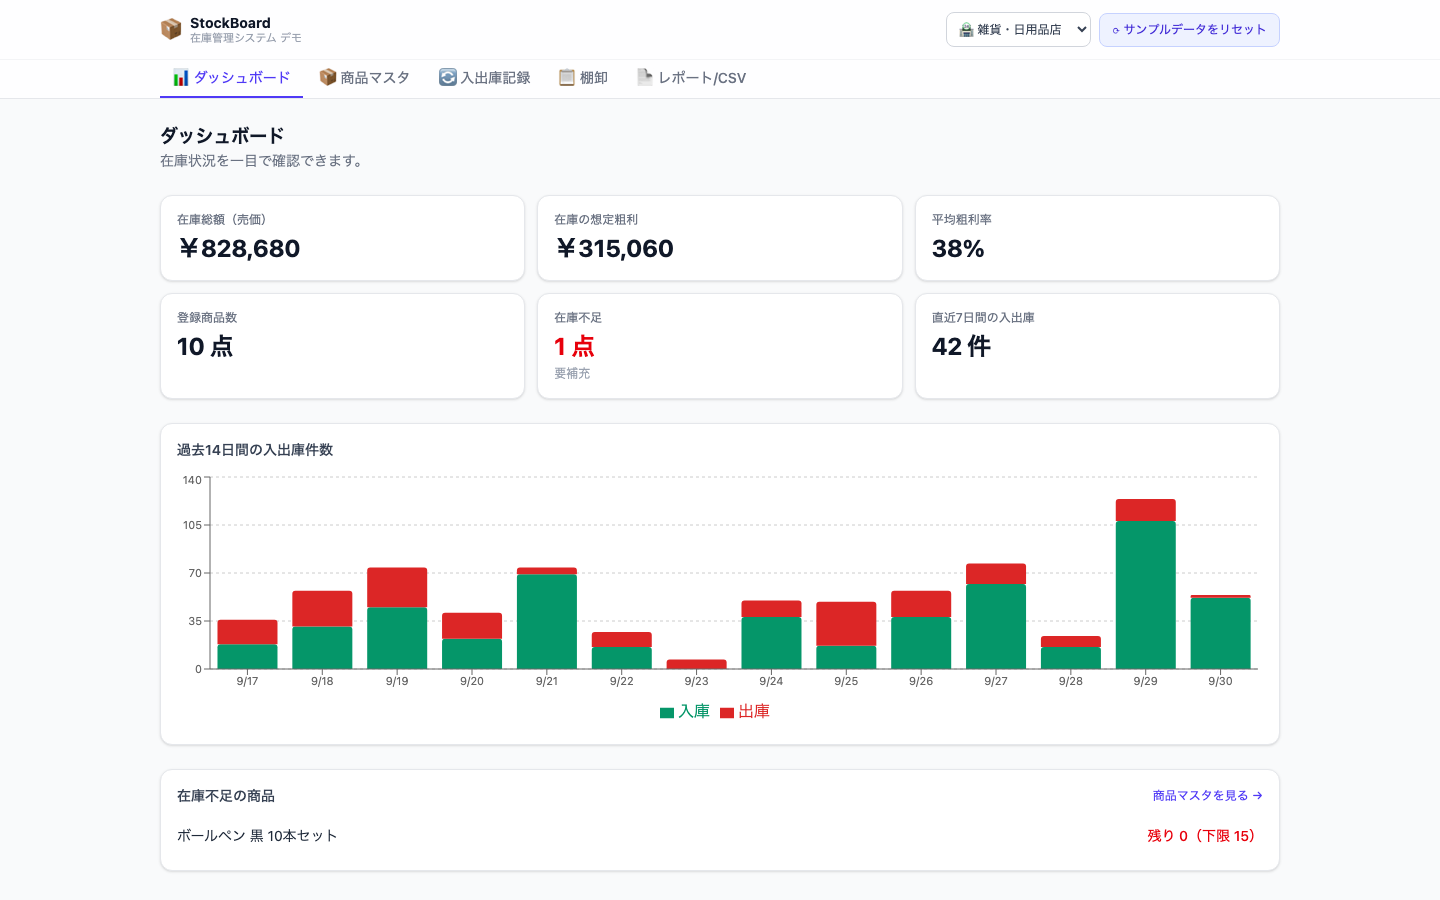The image size is (1440, 900).
Task: Click the 入庫 legend label
Action: [x=694, y=712]
